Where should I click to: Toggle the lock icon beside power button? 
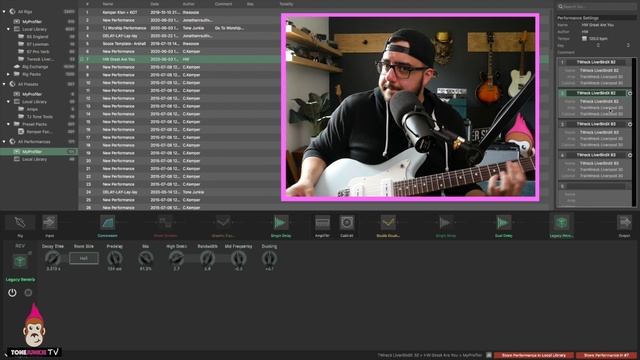pyautogui.click(x=28, y=293)
